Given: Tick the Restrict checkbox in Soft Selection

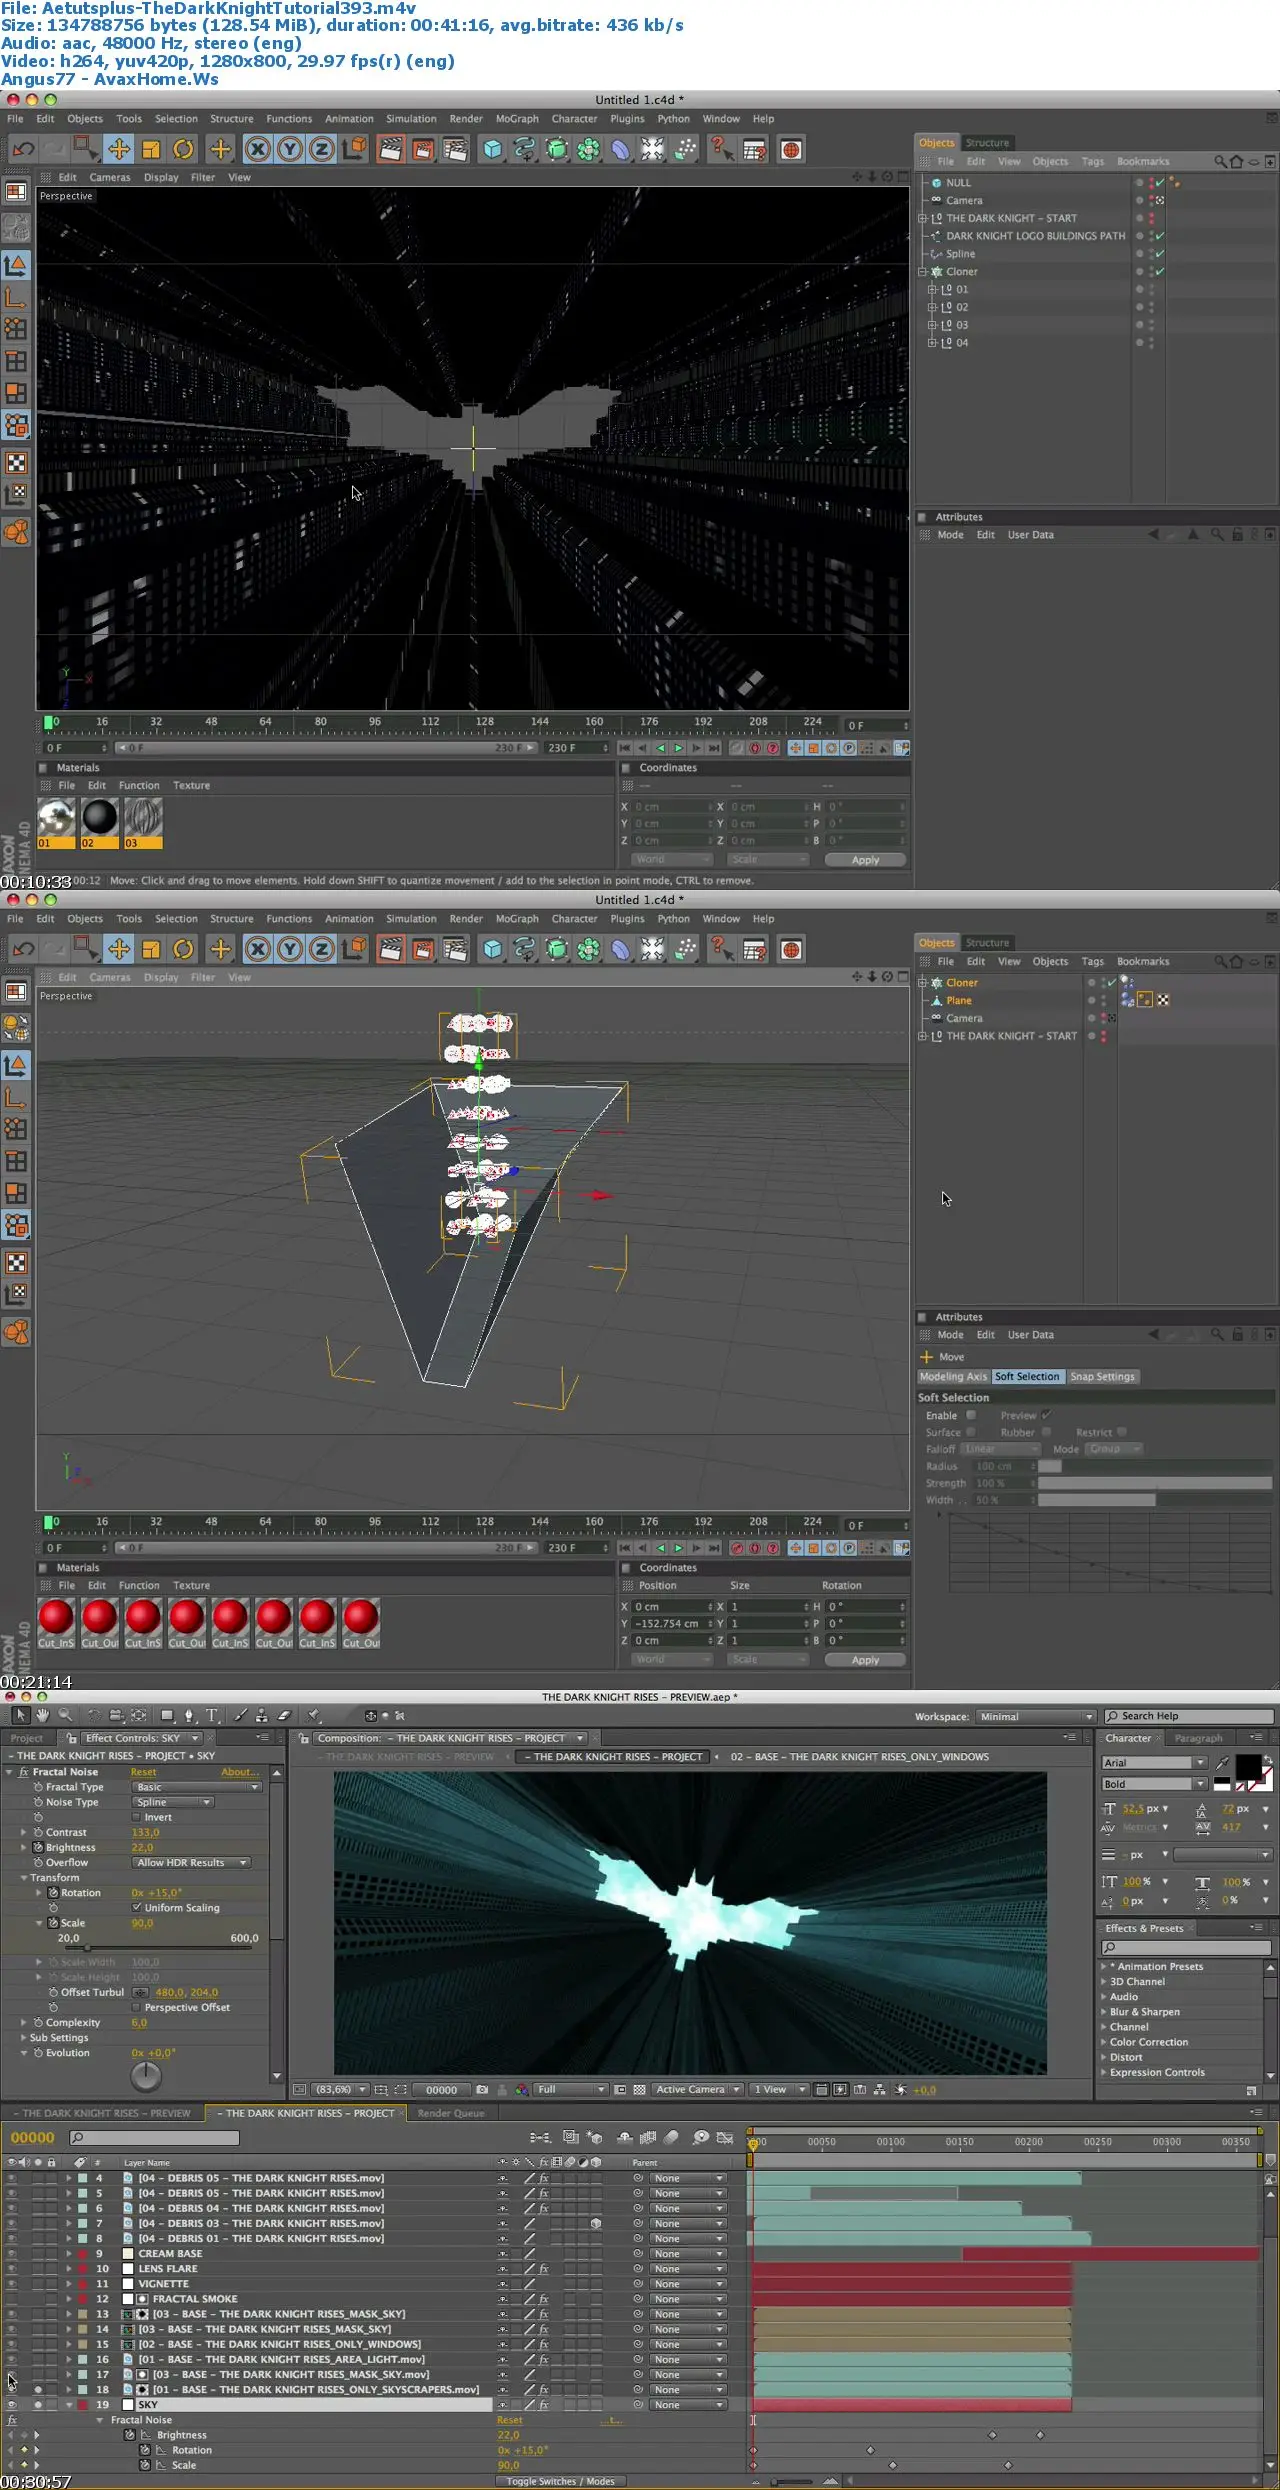Looking at the screenshot, I should [x=1121, y=1432].
